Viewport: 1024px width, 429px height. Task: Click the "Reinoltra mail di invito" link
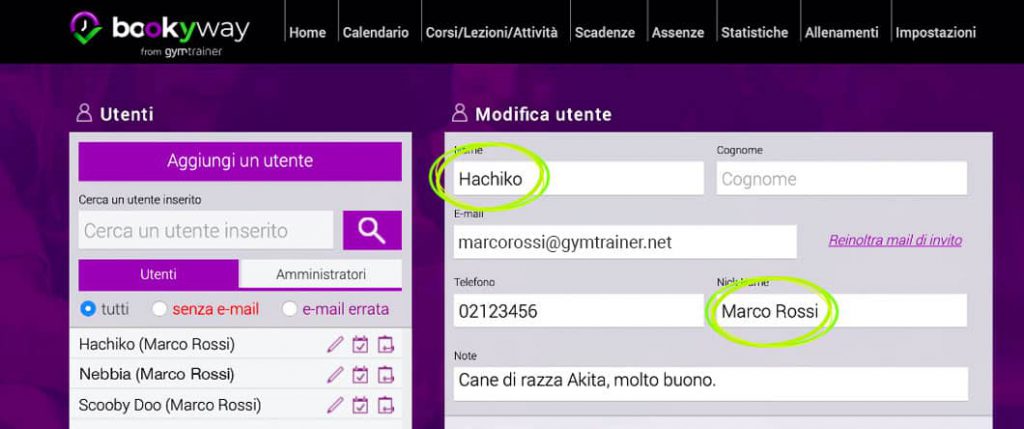(x=895, y=241)
